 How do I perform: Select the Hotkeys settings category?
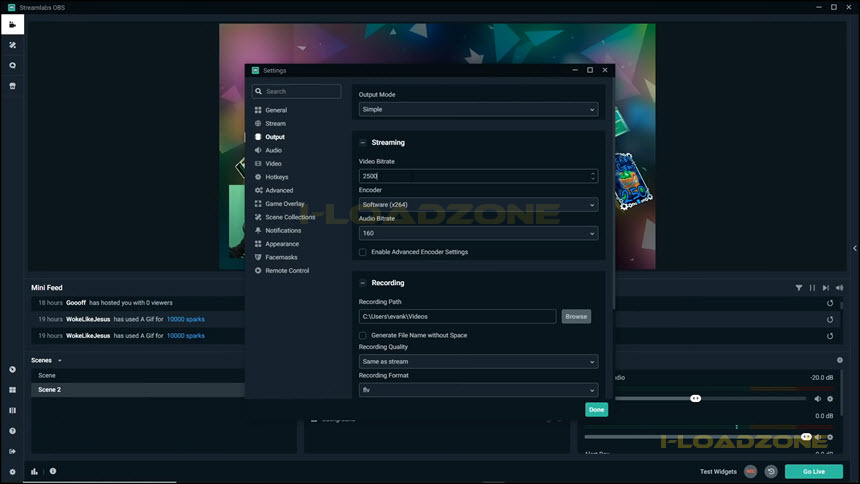[x=276, y=177]
